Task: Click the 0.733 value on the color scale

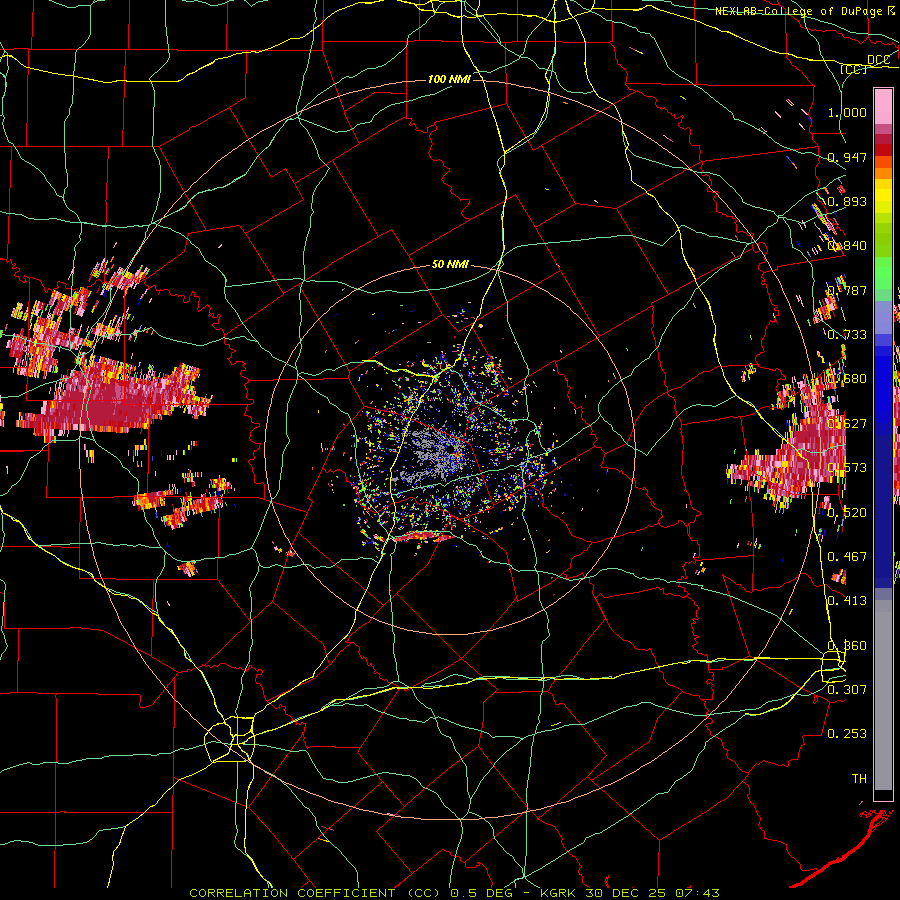Action: click(847, 335)
